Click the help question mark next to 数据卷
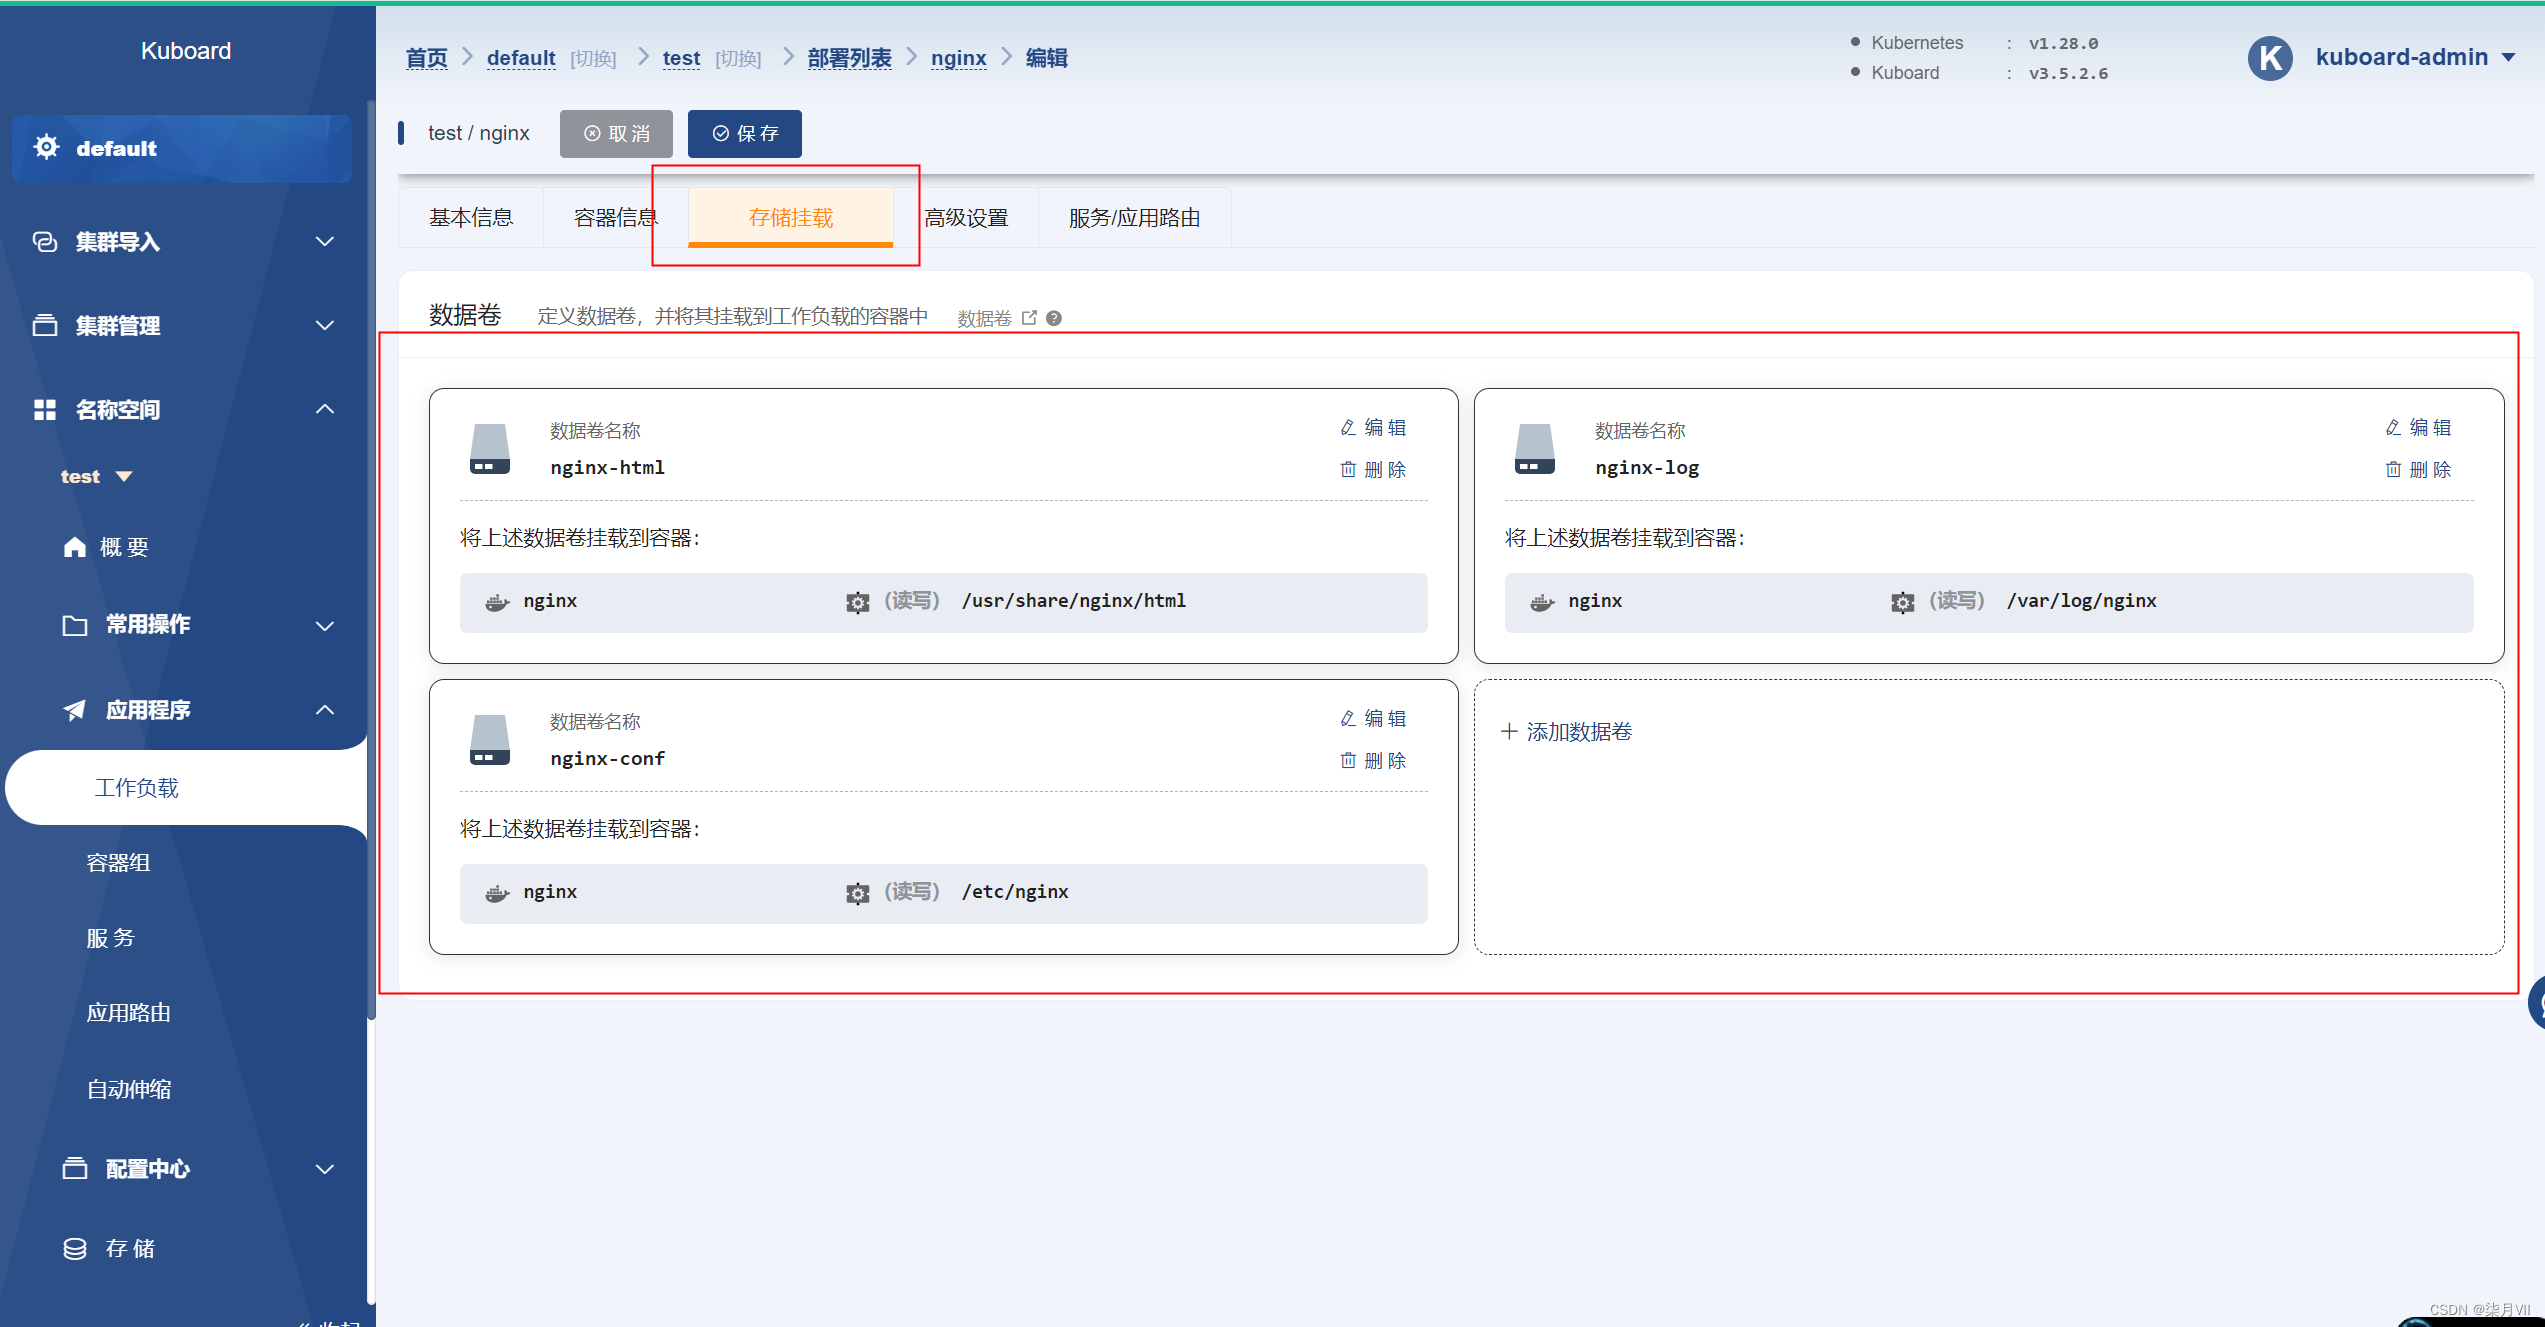This screenshot has width=2545, height=1327. [1054, 318]
